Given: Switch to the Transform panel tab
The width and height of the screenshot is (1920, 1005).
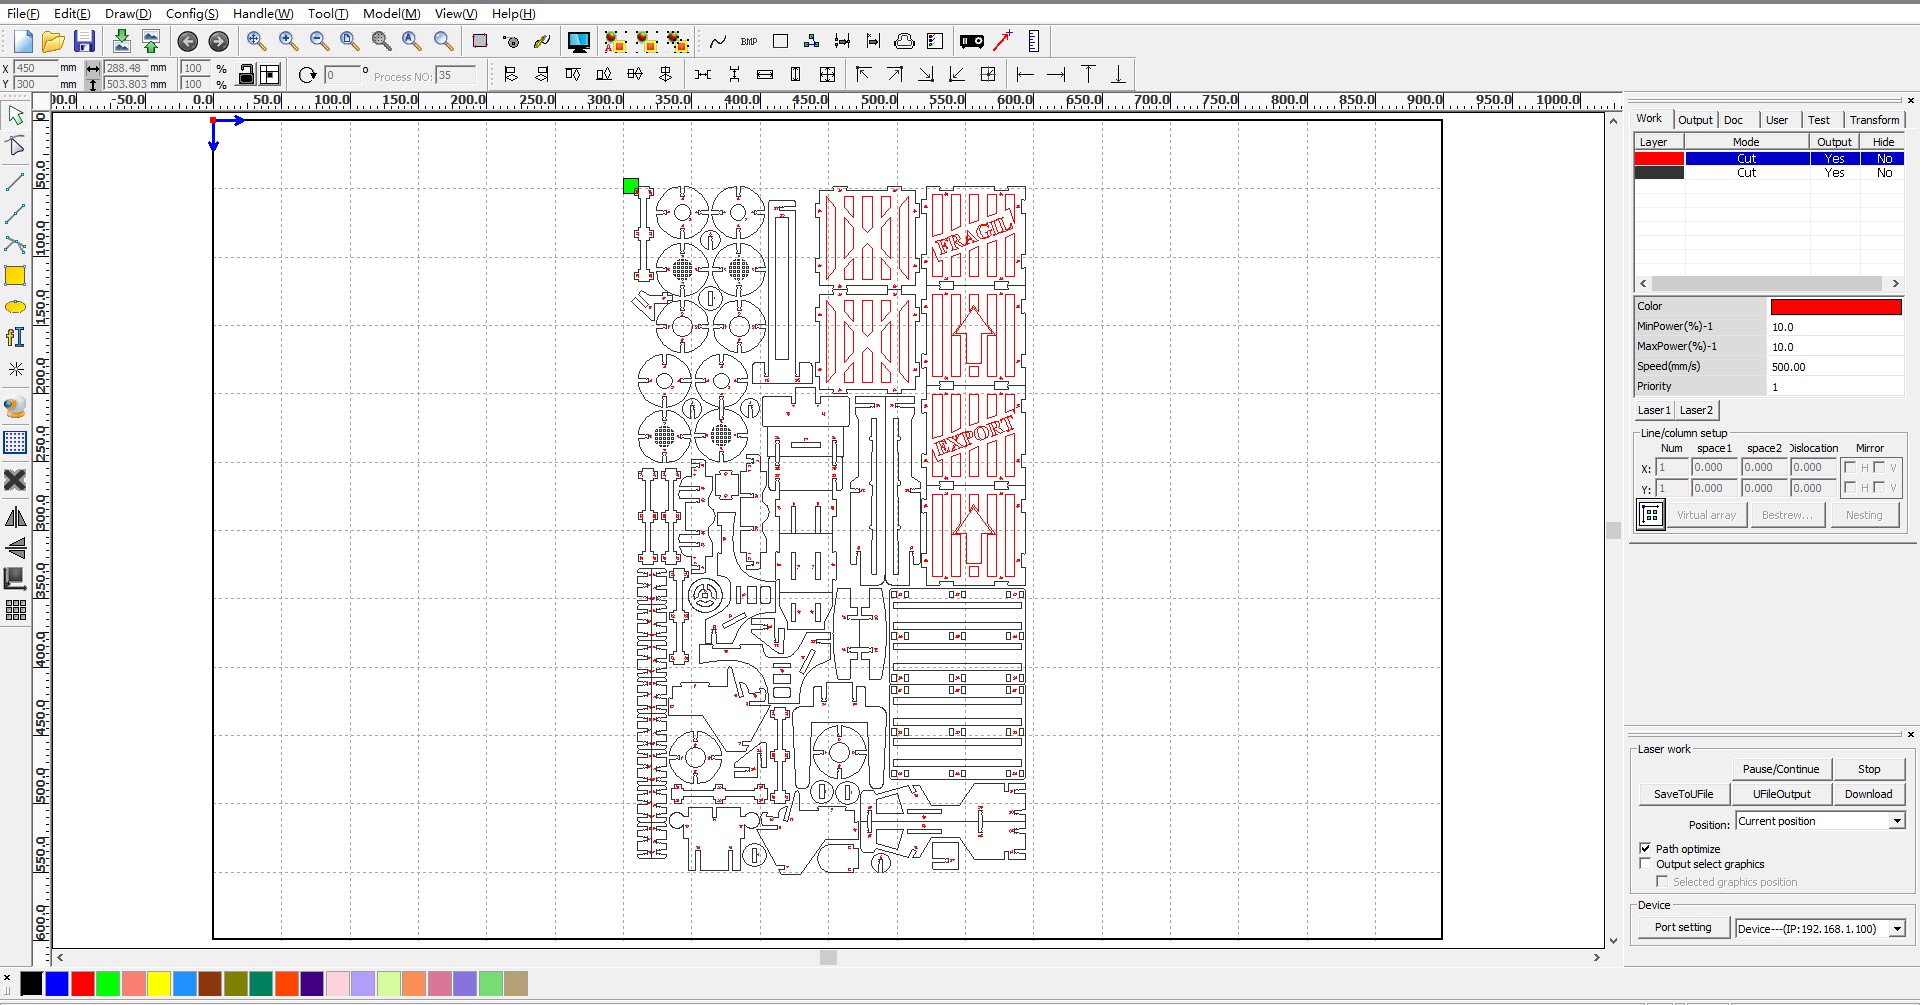Looking at the screenshot, I should pyautogui.click(x=1874, y=119).
